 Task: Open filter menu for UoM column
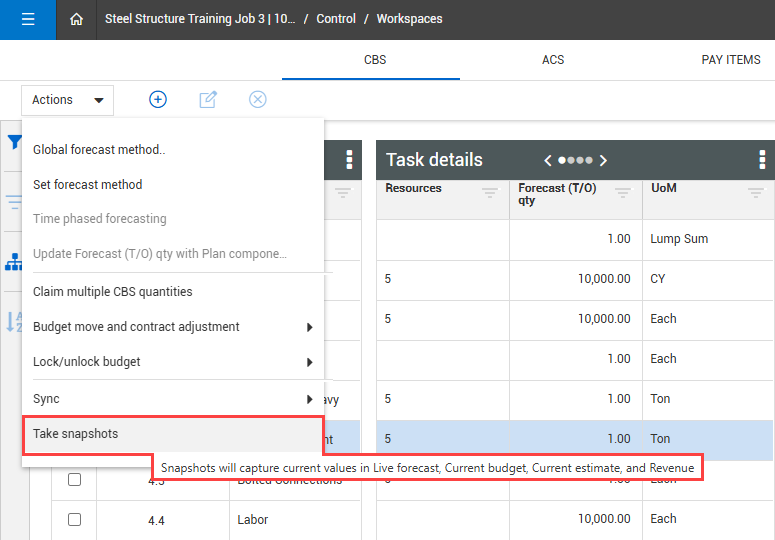click(x=755, y=193)
